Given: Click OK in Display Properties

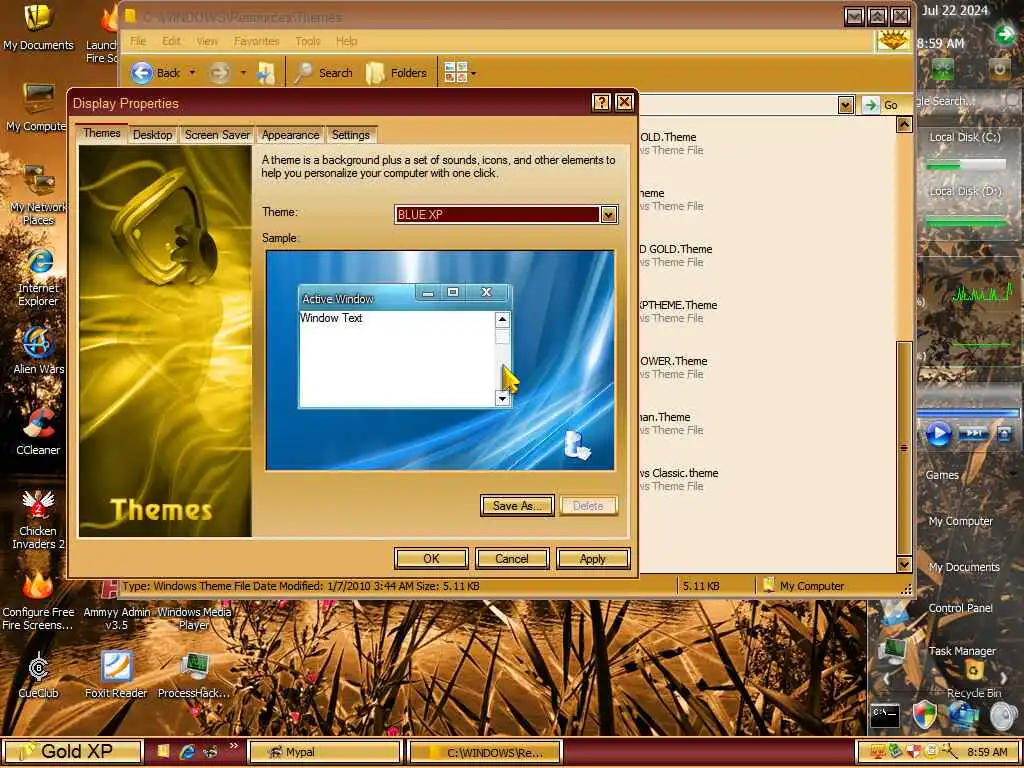Looking at the screenshot, I should click(431, 558).
